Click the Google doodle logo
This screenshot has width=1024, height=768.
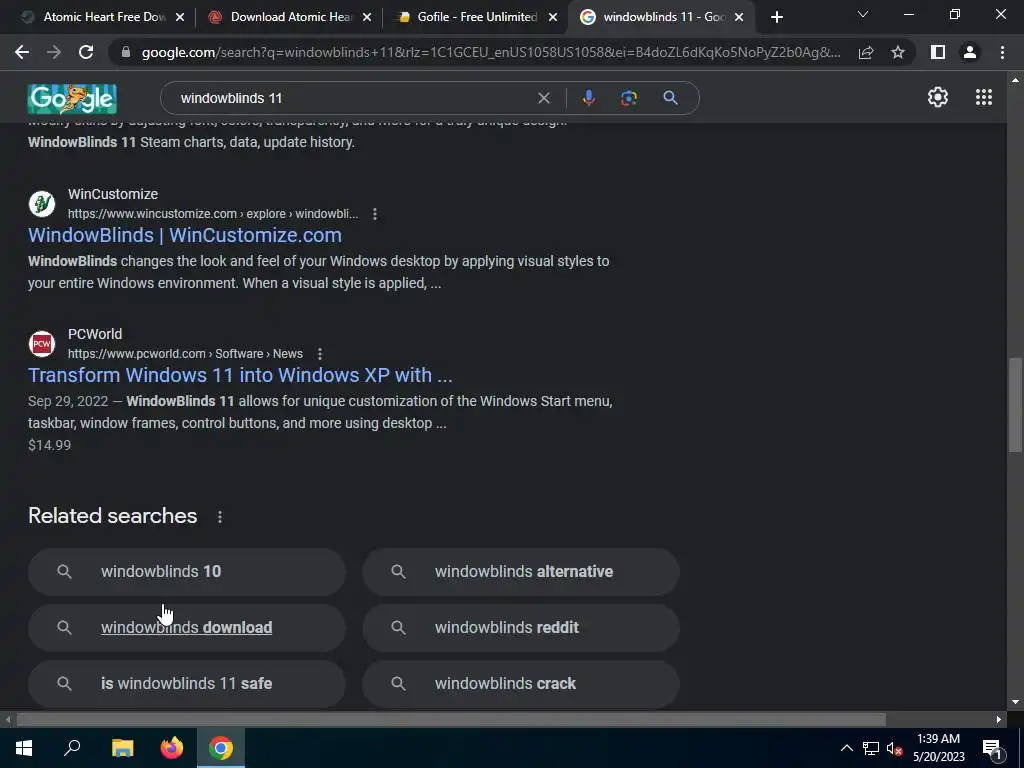point(72,99)
